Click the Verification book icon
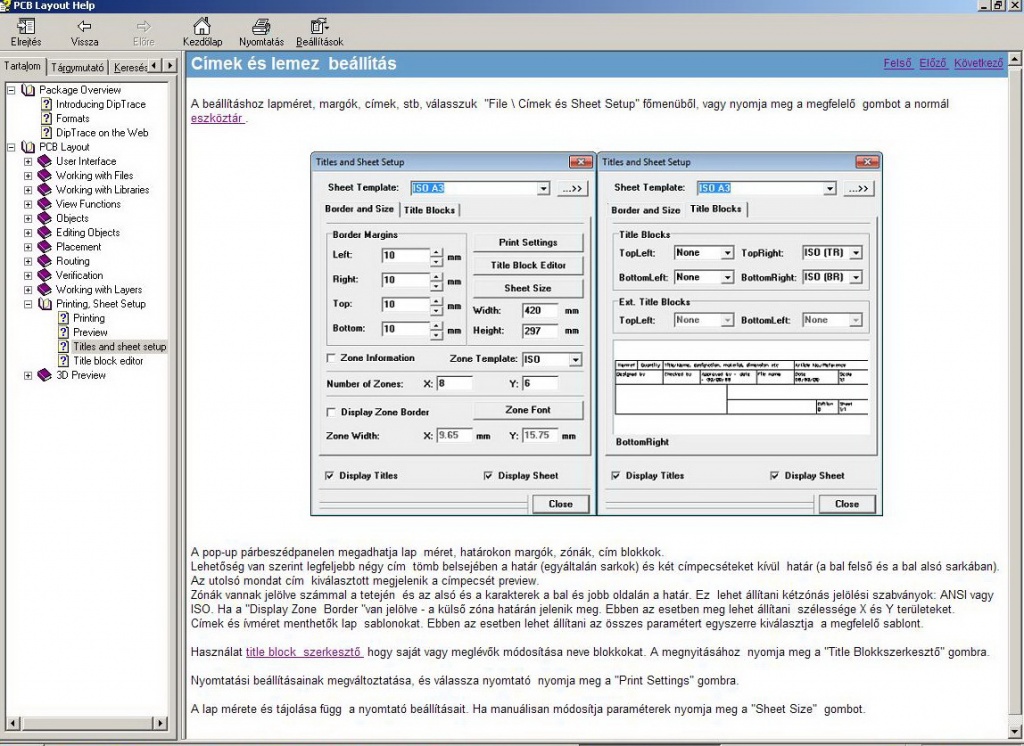Image resolution: width=1024 pixels, height=746 pixels. (44, 276)
